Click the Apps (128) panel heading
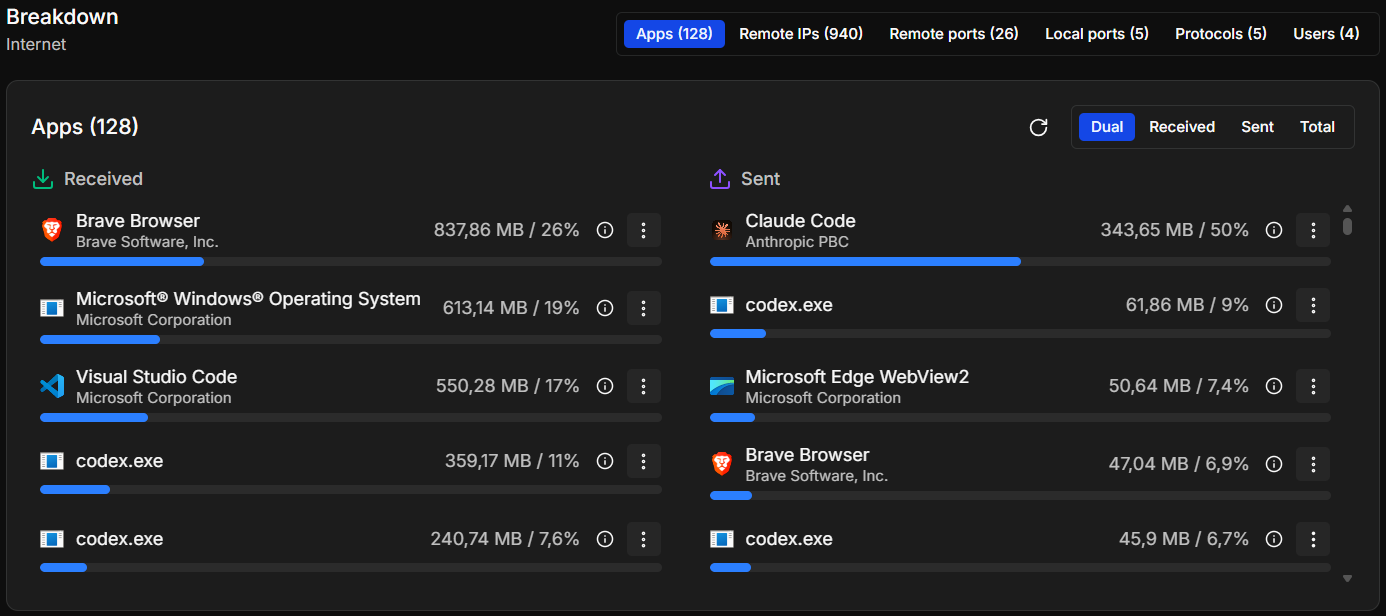This screenshot has height=616, width=1386. pyautogui.click(x=85, y=127)
